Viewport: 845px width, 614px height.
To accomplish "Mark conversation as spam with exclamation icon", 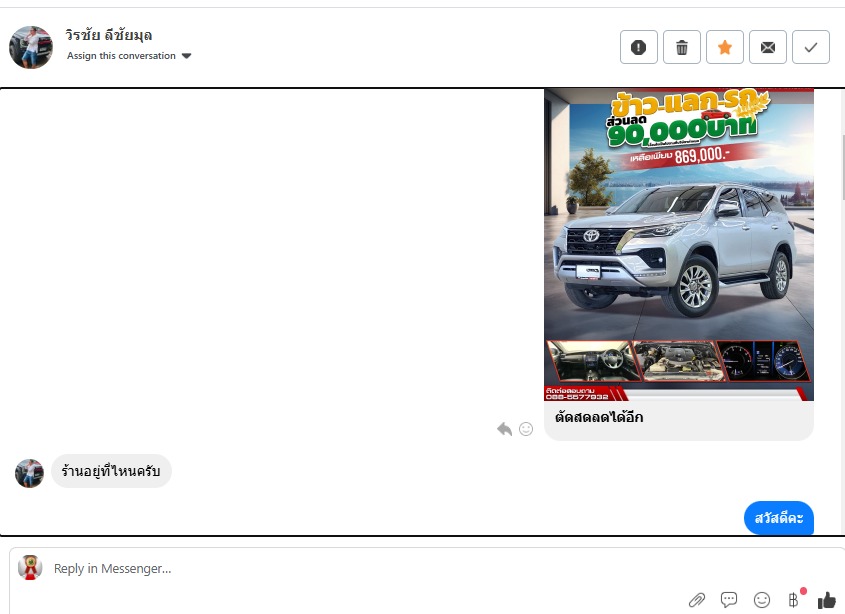I will point(639,47).
